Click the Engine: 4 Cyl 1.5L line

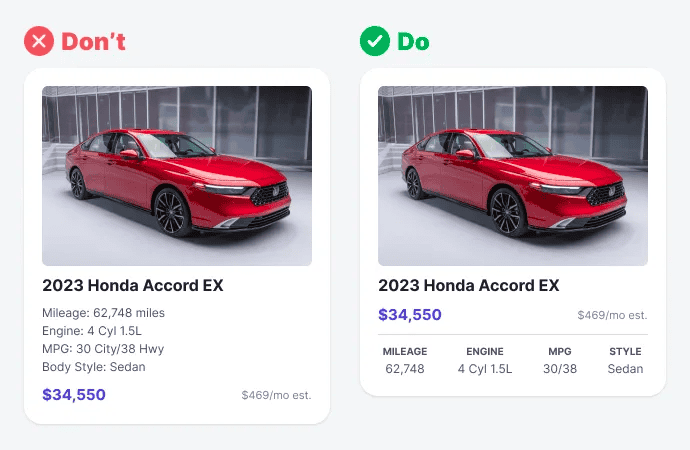92,331
